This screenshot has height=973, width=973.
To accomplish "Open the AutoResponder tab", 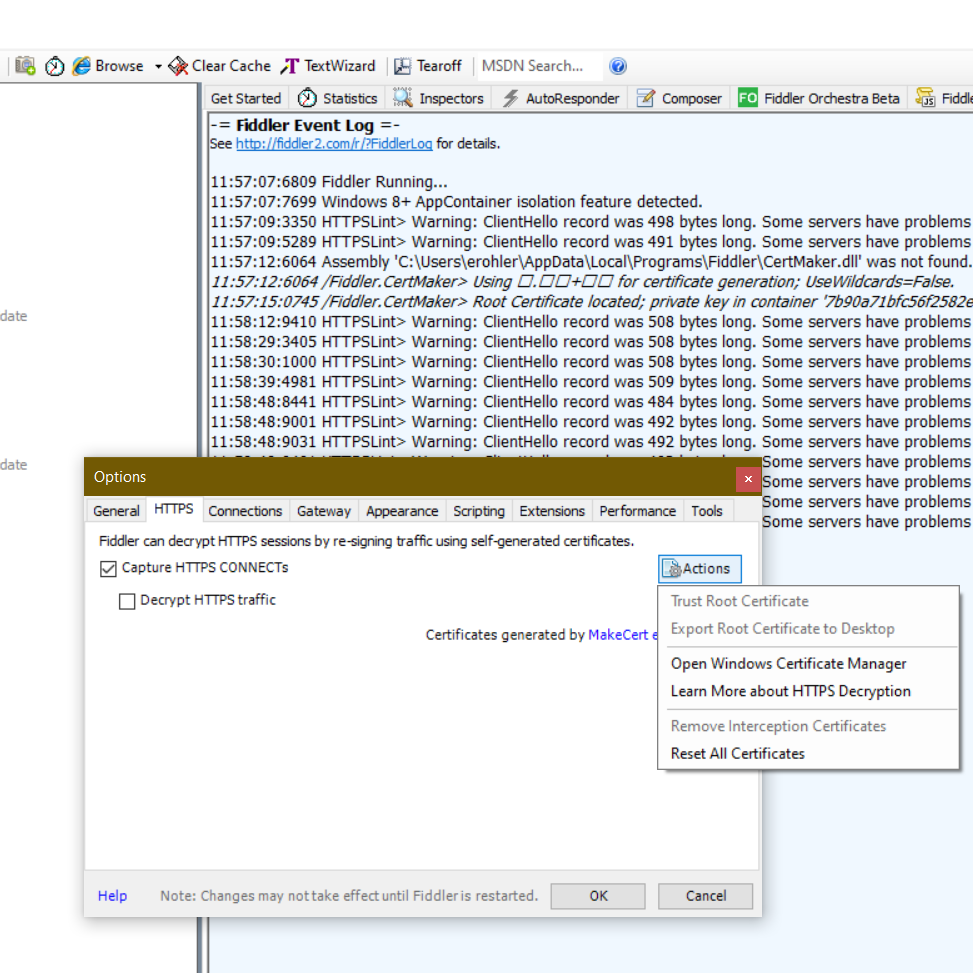I will (x=561, y=99).
